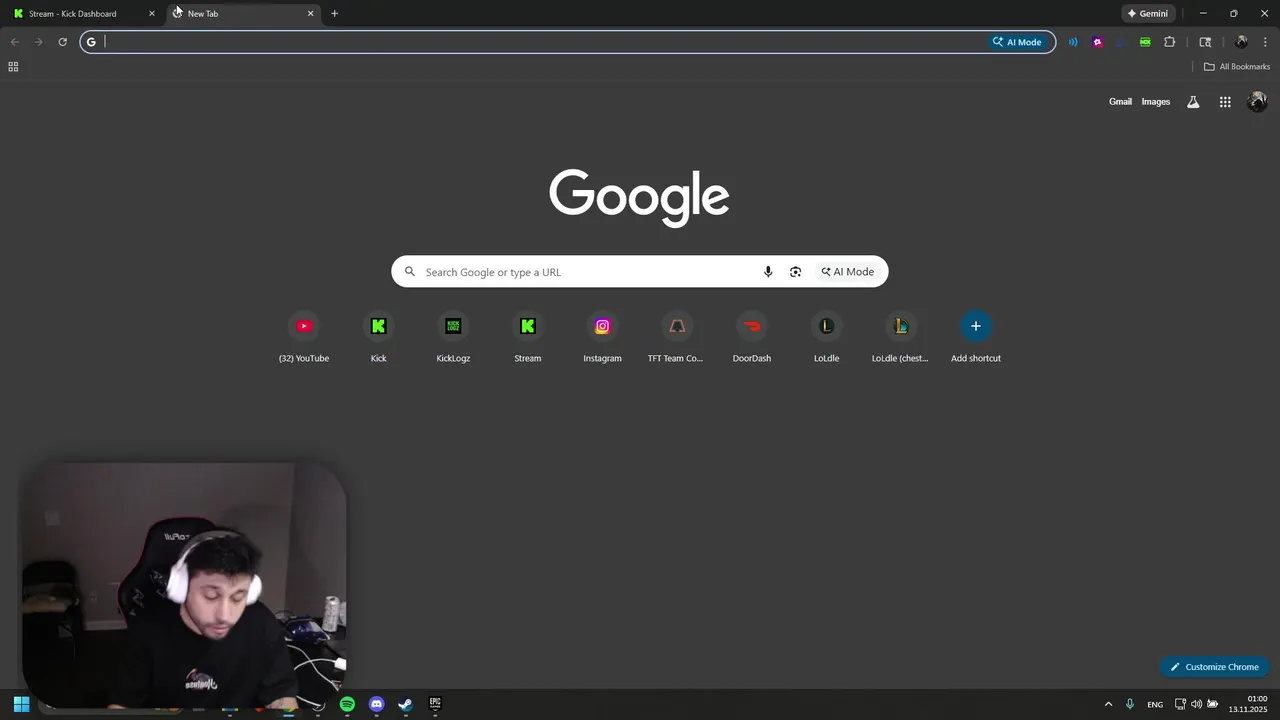Click the microphone tray icon
1280x720 pixels.
coord(1130,704)
